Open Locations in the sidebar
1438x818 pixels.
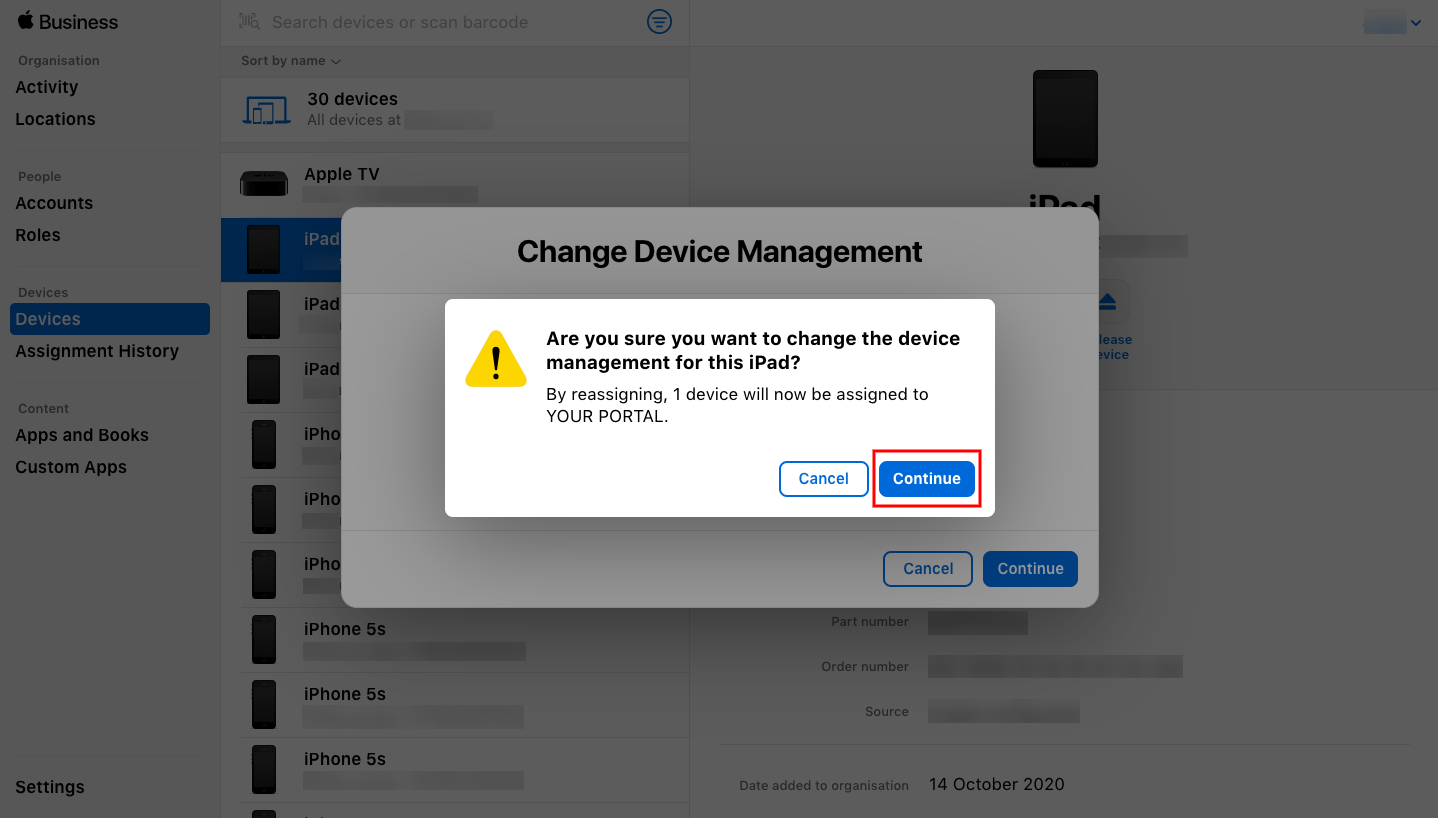[x=56, y=119]
